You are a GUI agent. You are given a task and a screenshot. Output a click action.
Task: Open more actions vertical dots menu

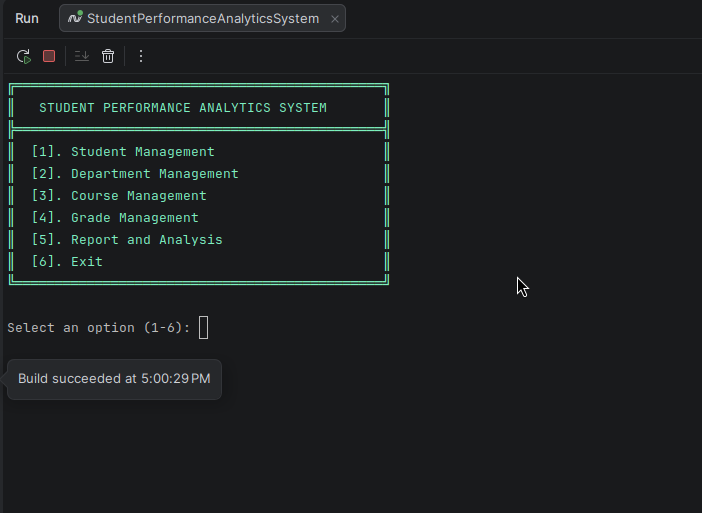141,56
